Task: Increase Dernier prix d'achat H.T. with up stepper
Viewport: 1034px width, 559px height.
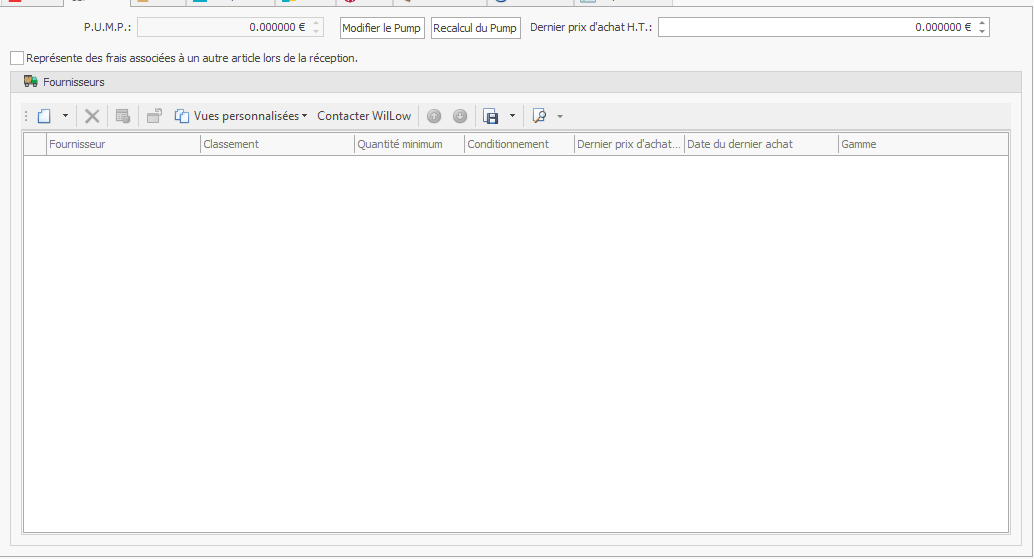Action: (x=982, y=23)
